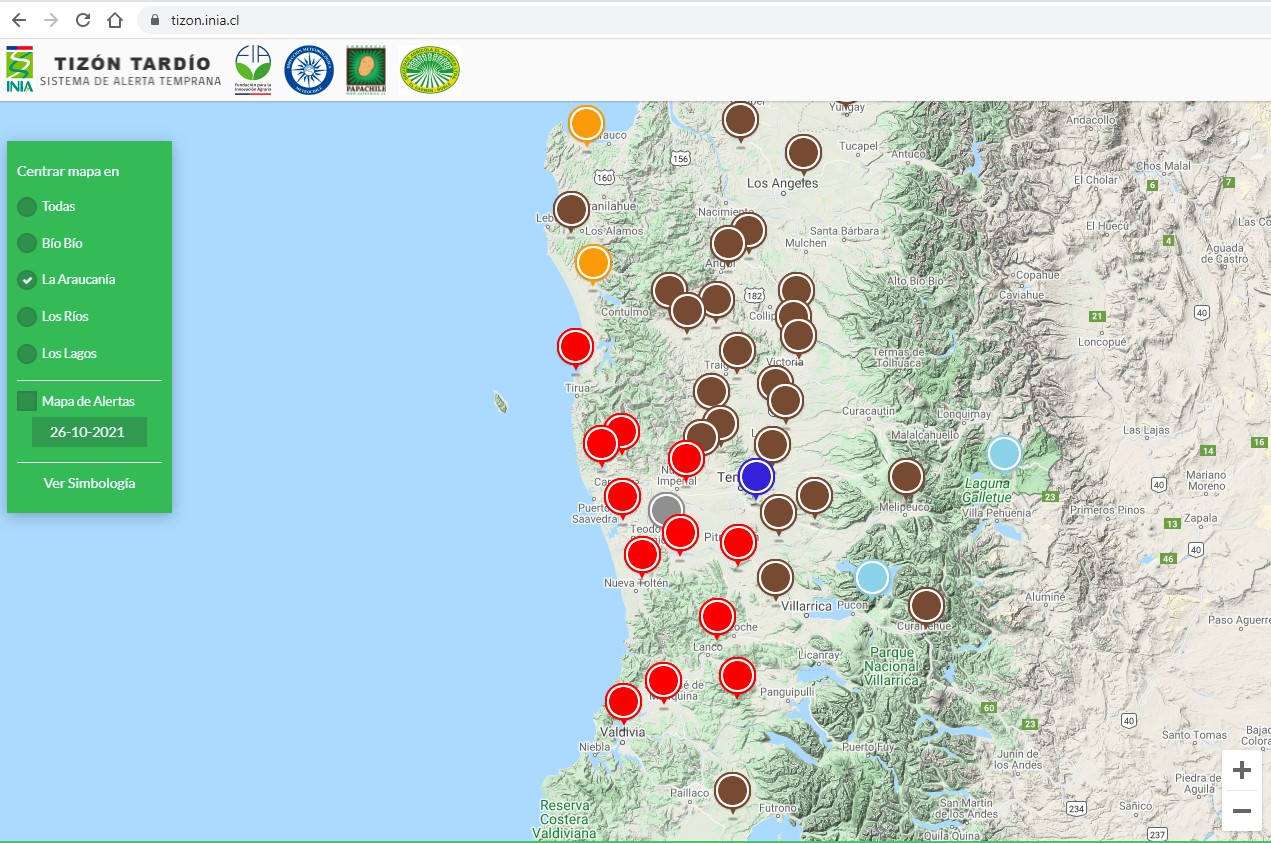Click the Parque Nacional Villarrica map label
This screenshot has width=1271, height=843.
coord(891,665)
